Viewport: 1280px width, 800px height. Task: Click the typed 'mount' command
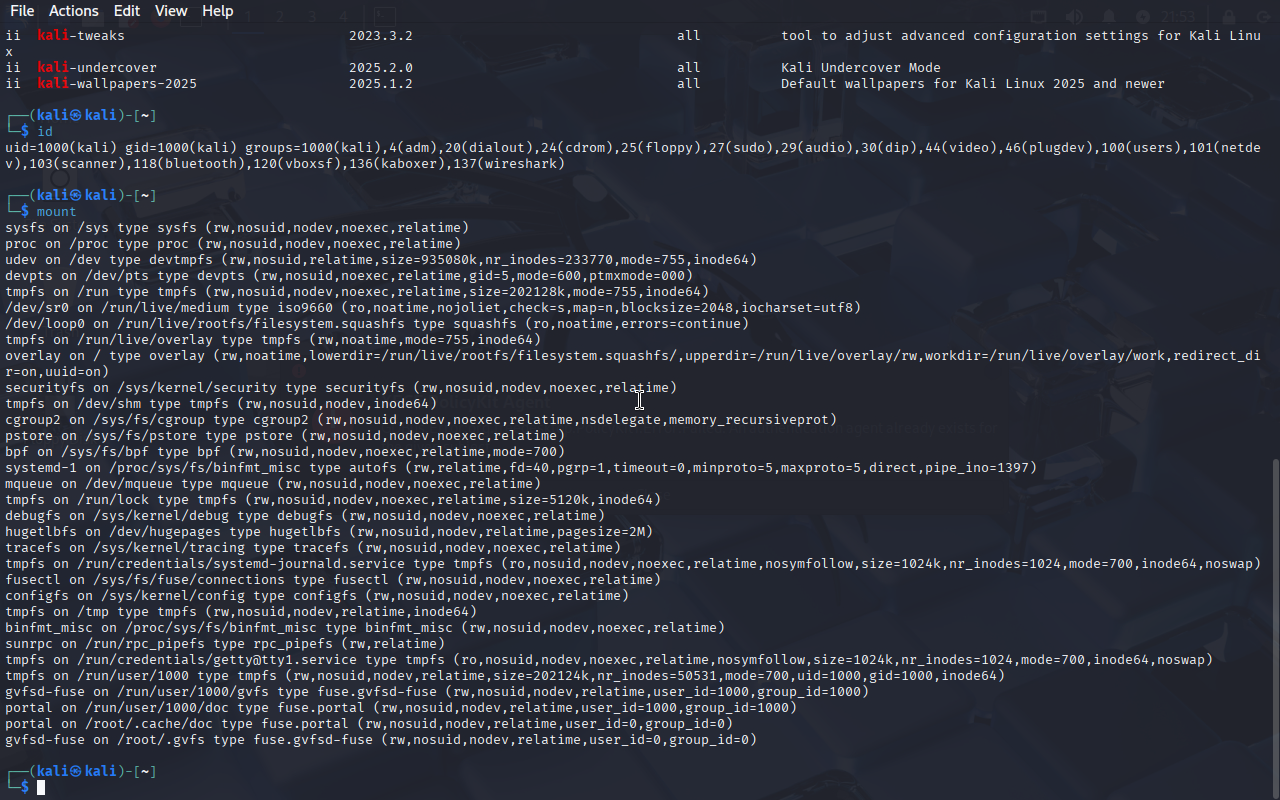tap(57, 212)
